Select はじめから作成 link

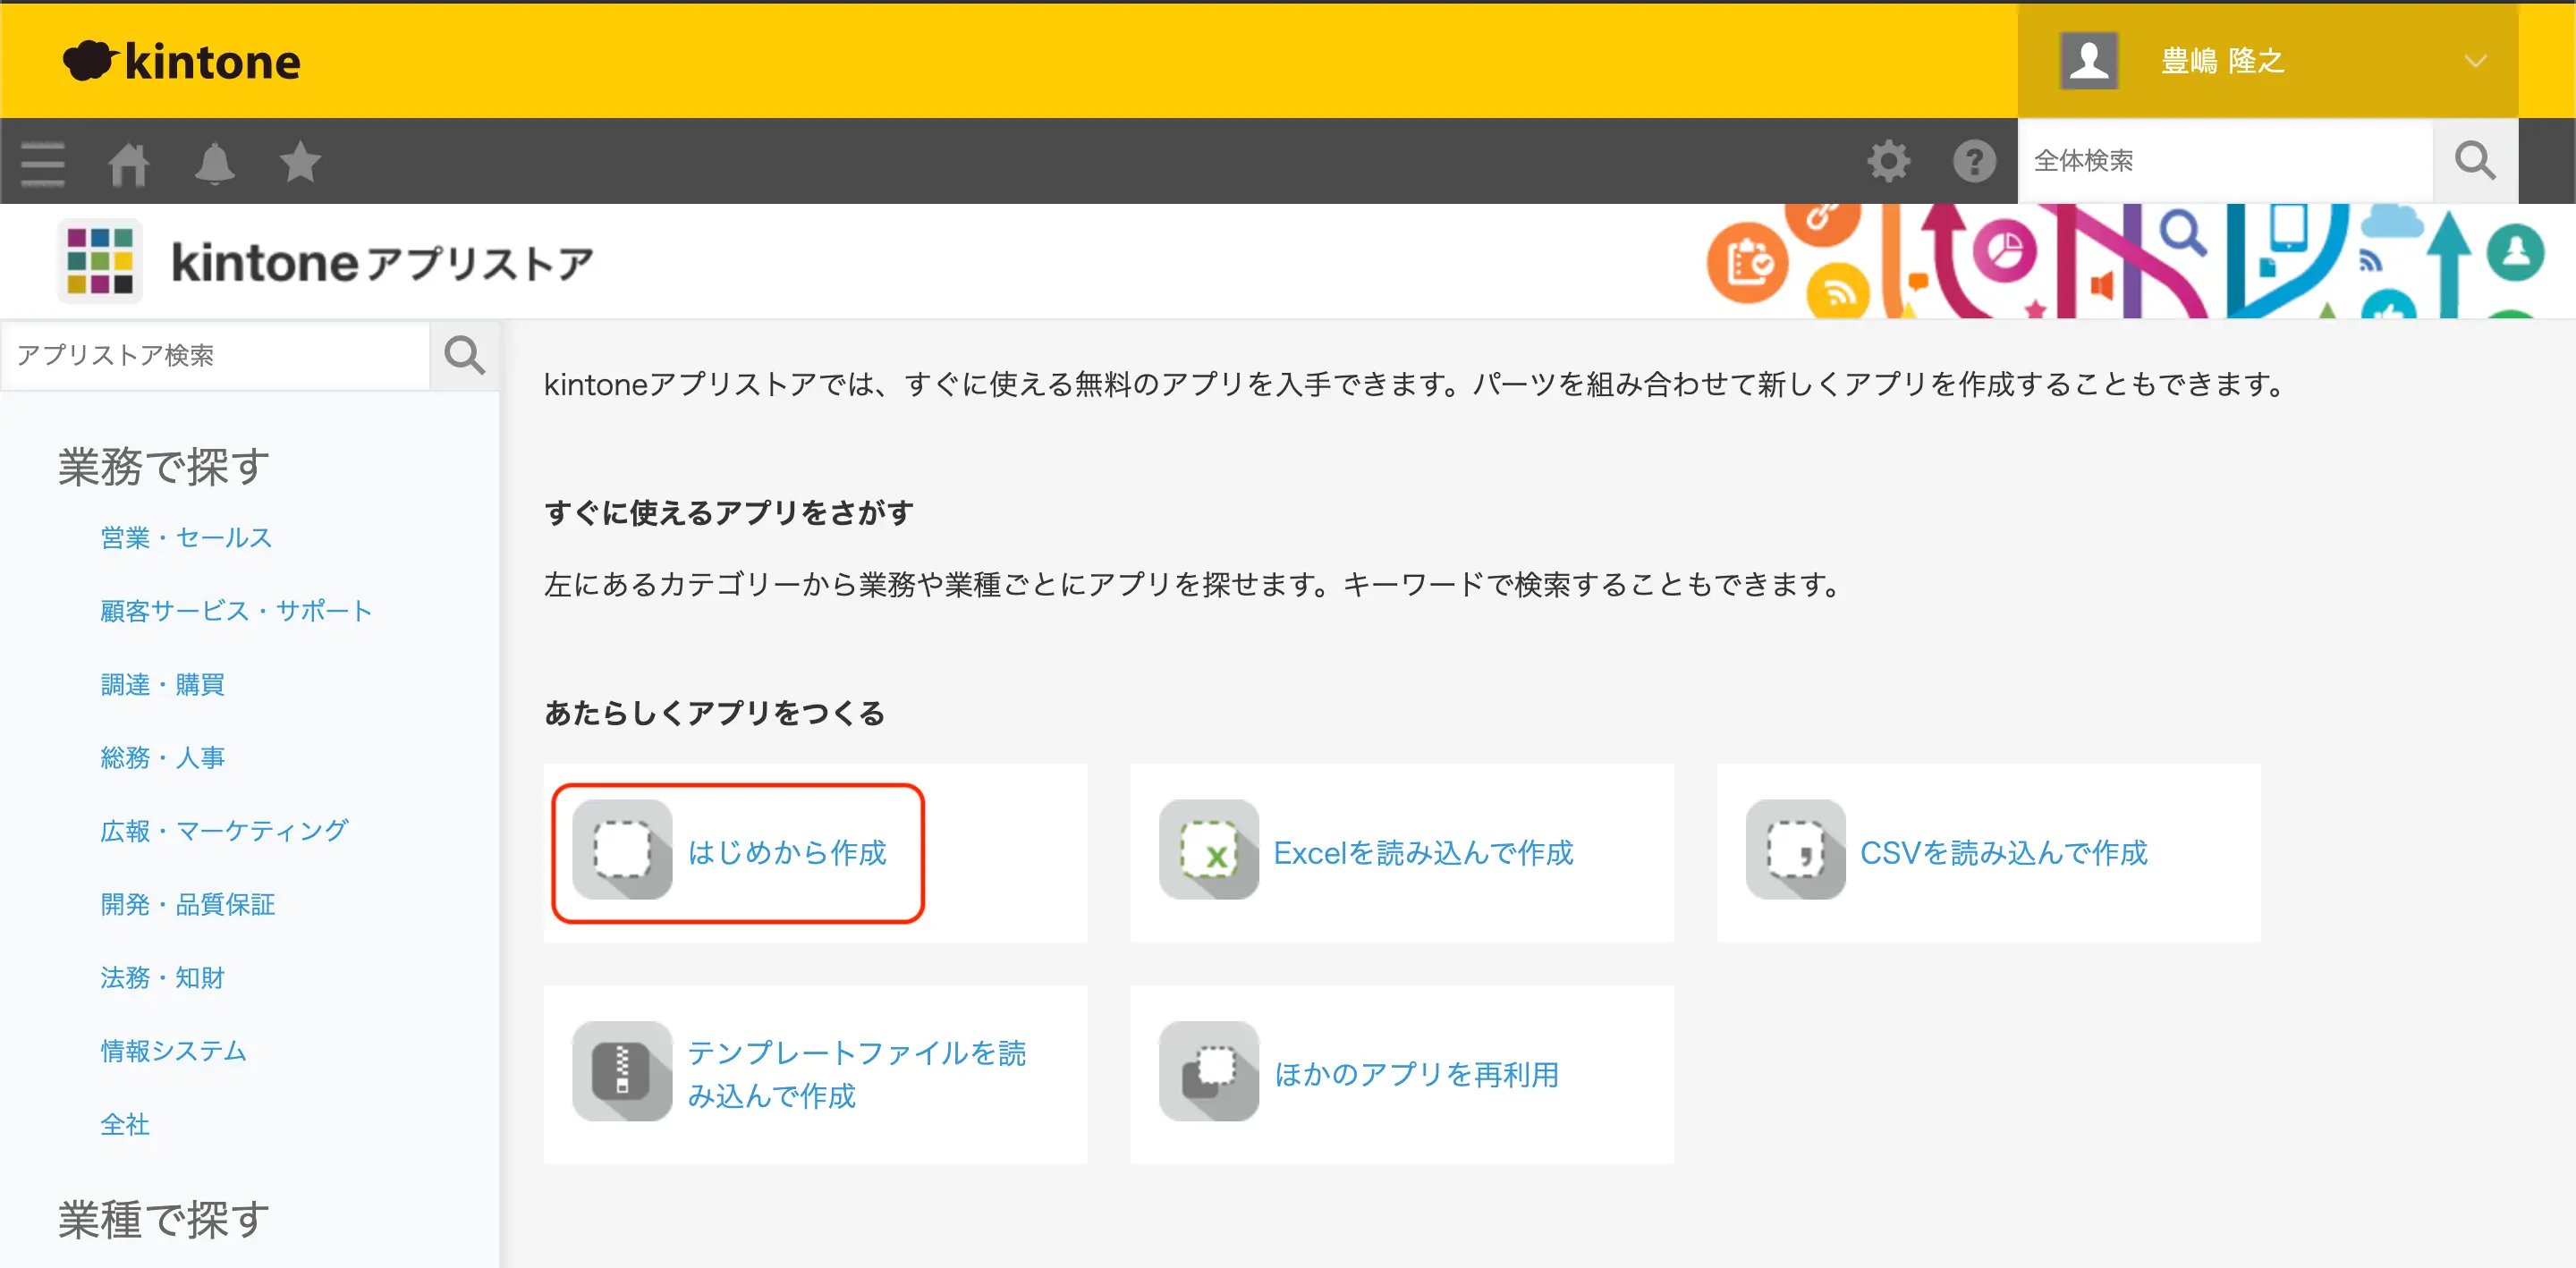[787, 852]
